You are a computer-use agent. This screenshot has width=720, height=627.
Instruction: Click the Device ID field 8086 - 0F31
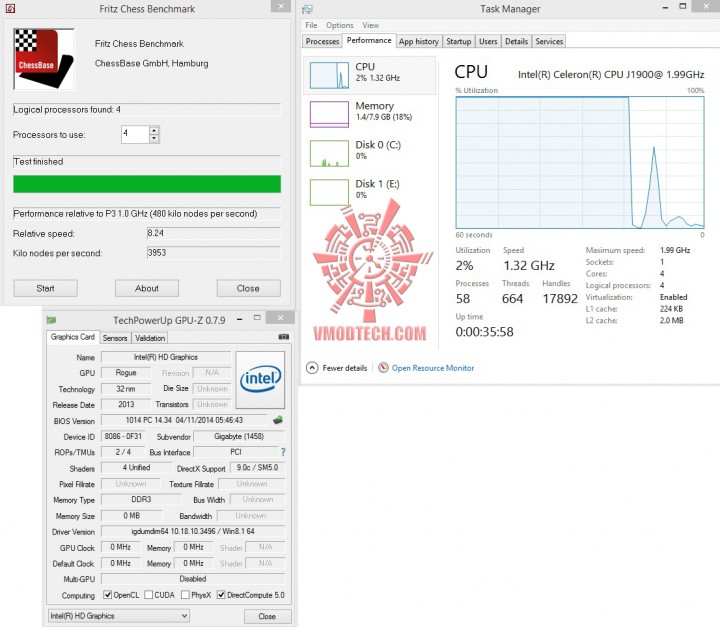tap(123, 436)
